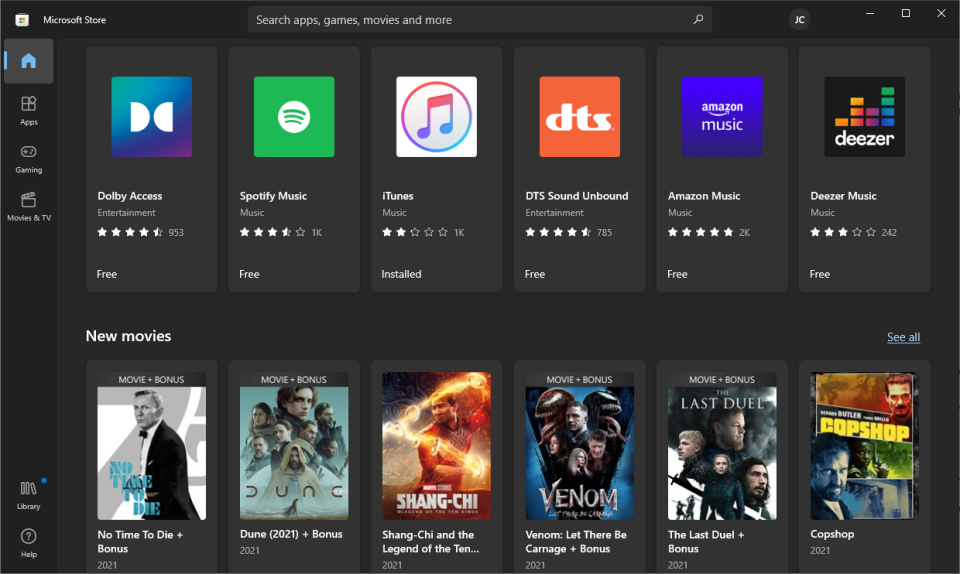The width and height of the screenshot is (960, 574).
Task: Click the Spotify Music app icon
Action: (294, 116)
